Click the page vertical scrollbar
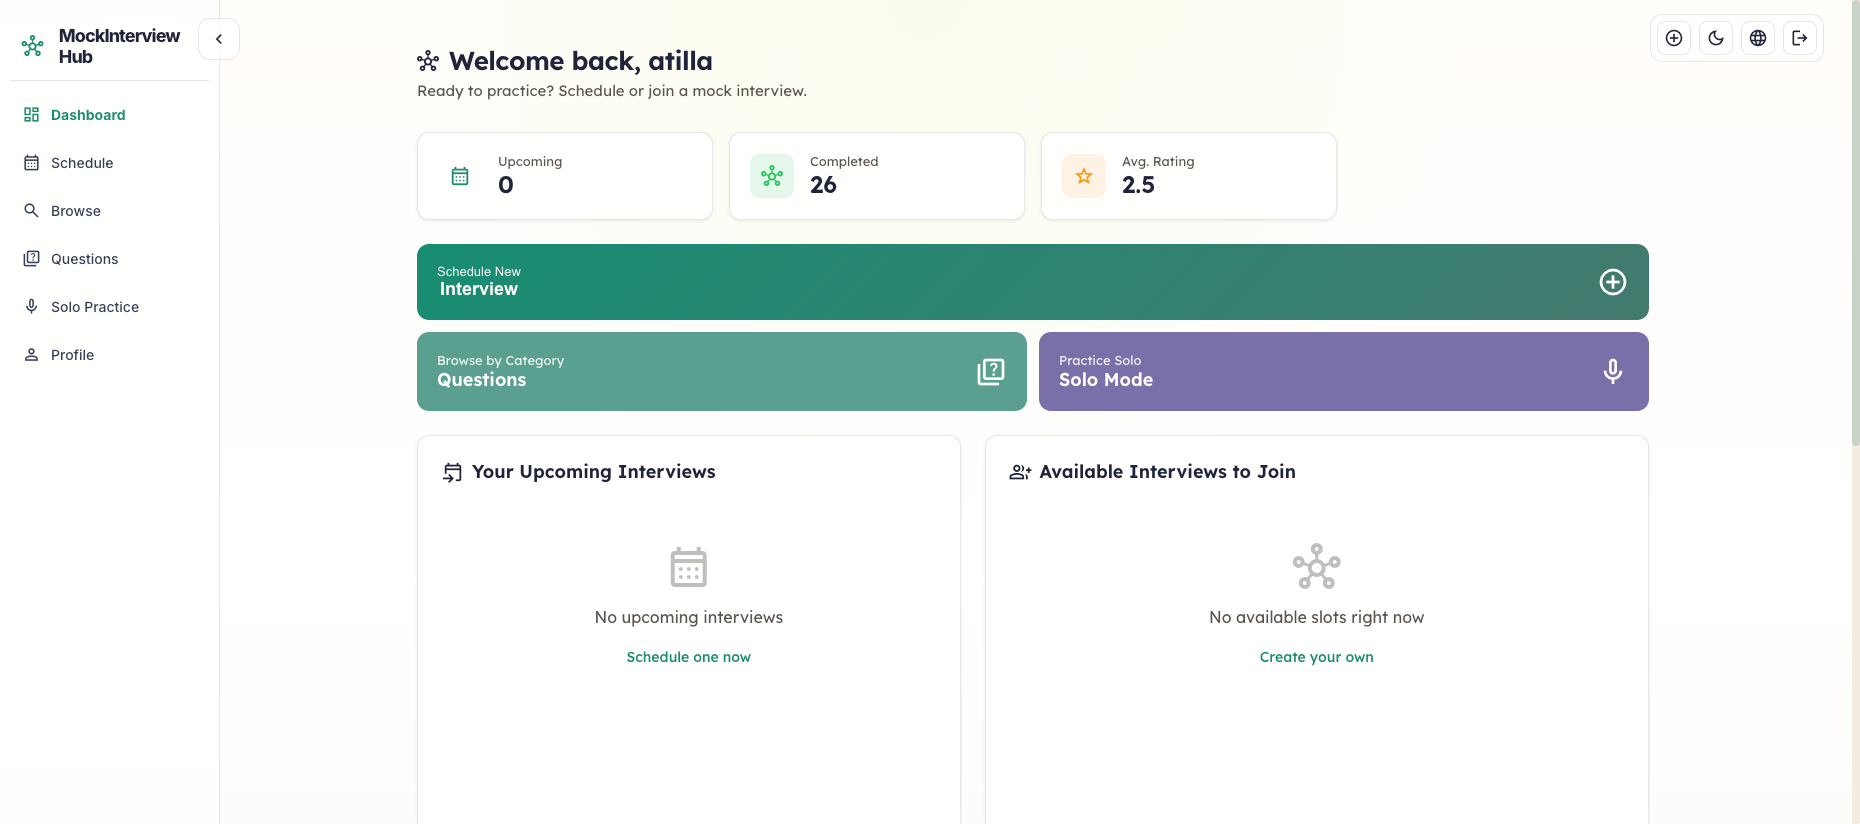The width and height of the screenshot is (1860, 824). [x=1856, y=222]
